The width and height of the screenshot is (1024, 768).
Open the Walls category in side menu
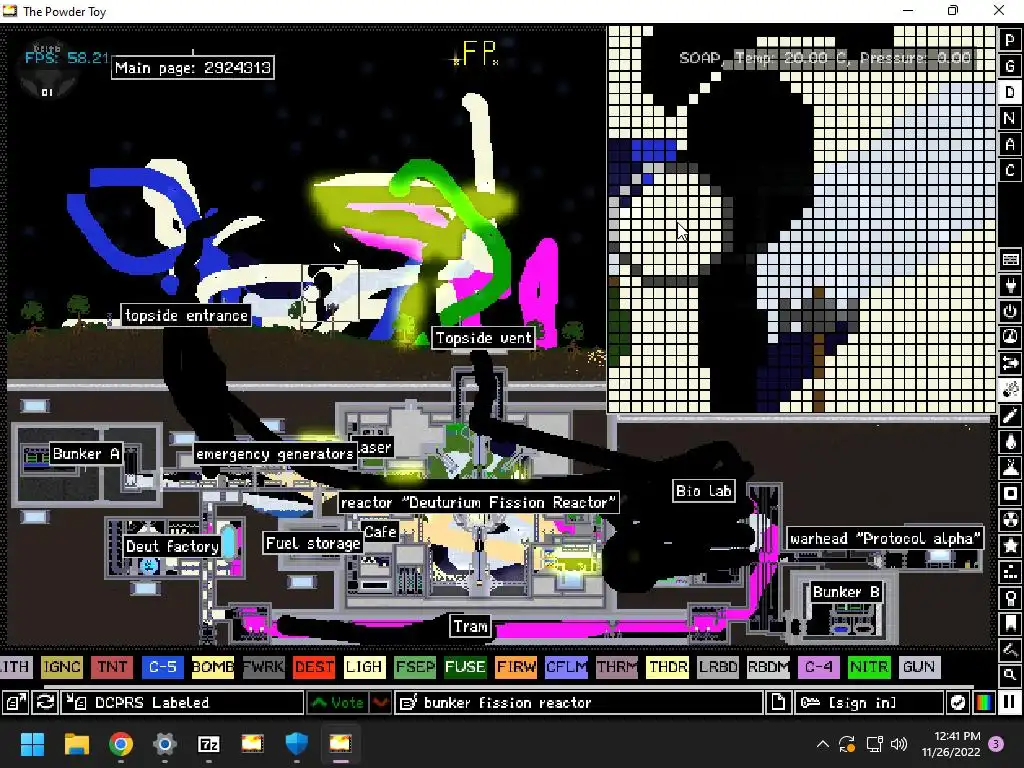click(1010, 259)
